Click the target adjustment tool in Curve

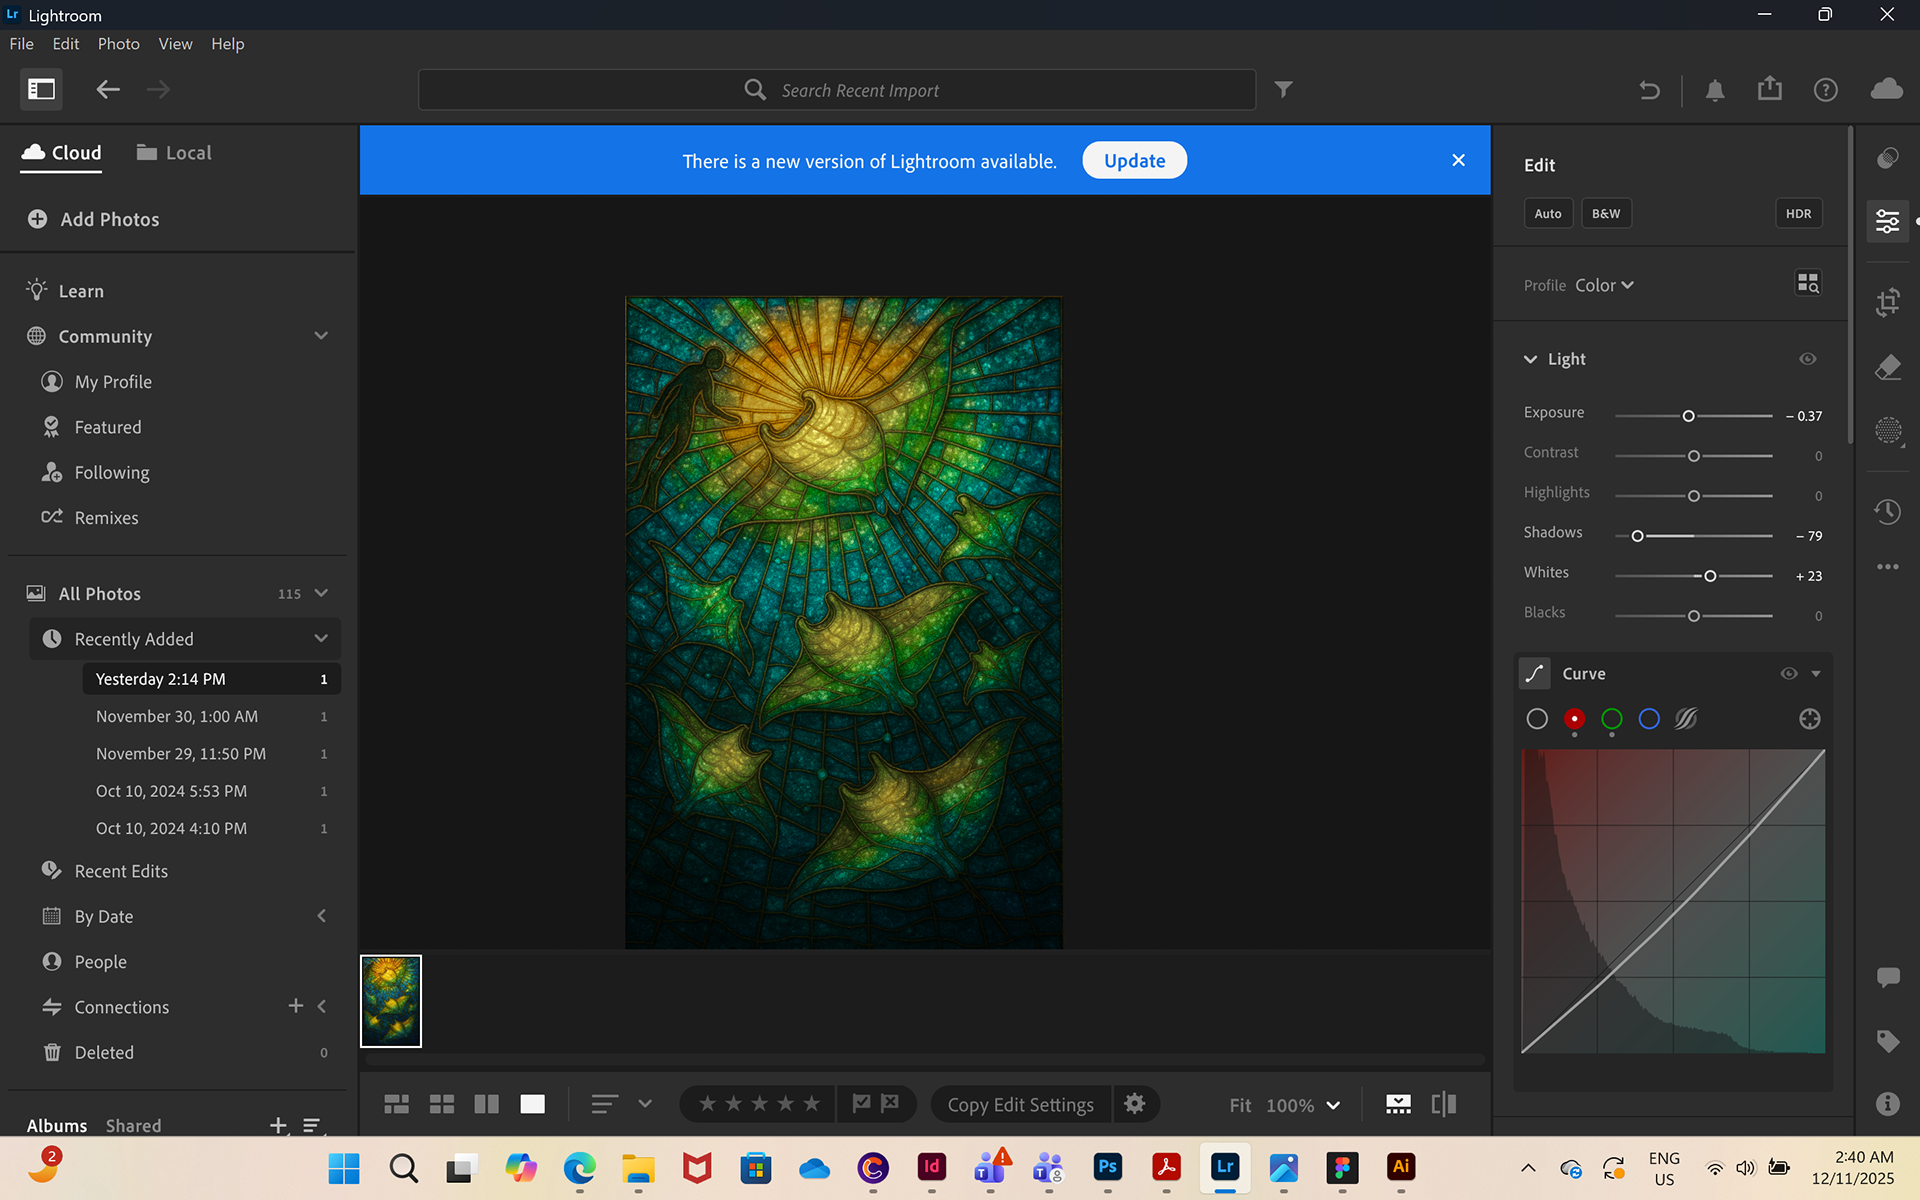click(x=1809, y=719)
